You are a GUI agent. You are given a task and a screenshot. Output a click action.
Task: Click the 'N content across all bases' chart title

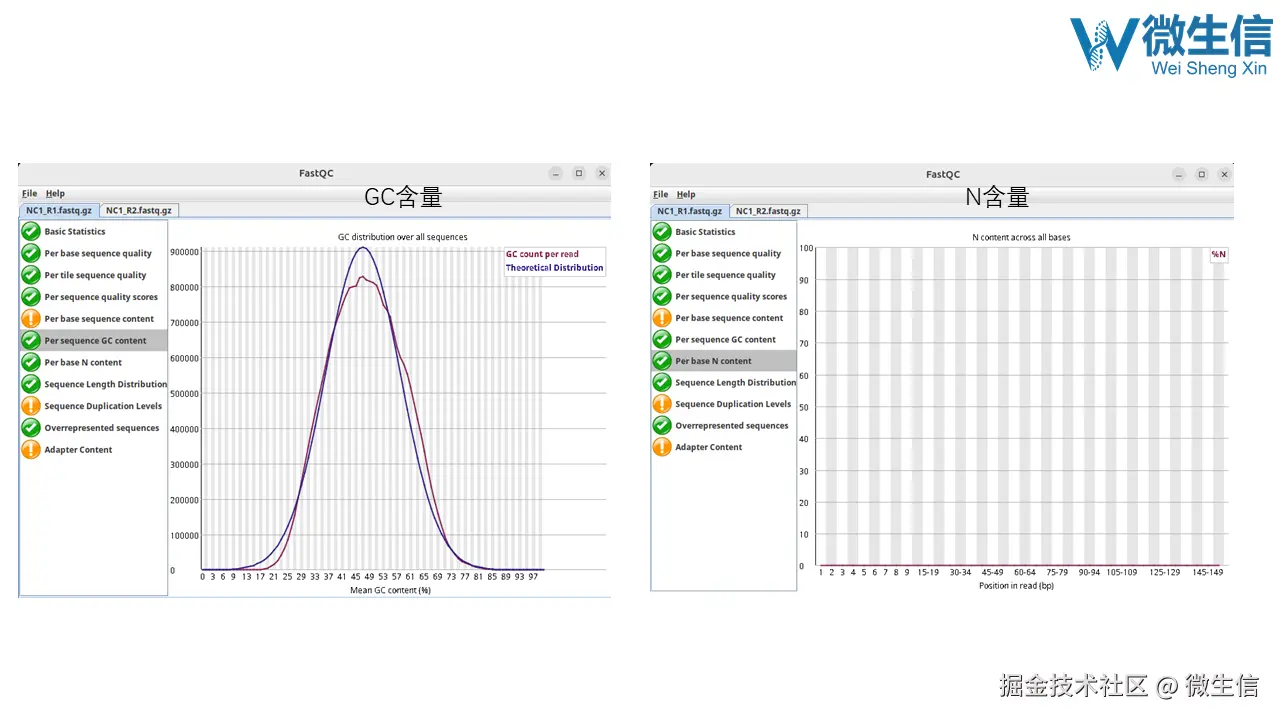[x=1022, y=237]
